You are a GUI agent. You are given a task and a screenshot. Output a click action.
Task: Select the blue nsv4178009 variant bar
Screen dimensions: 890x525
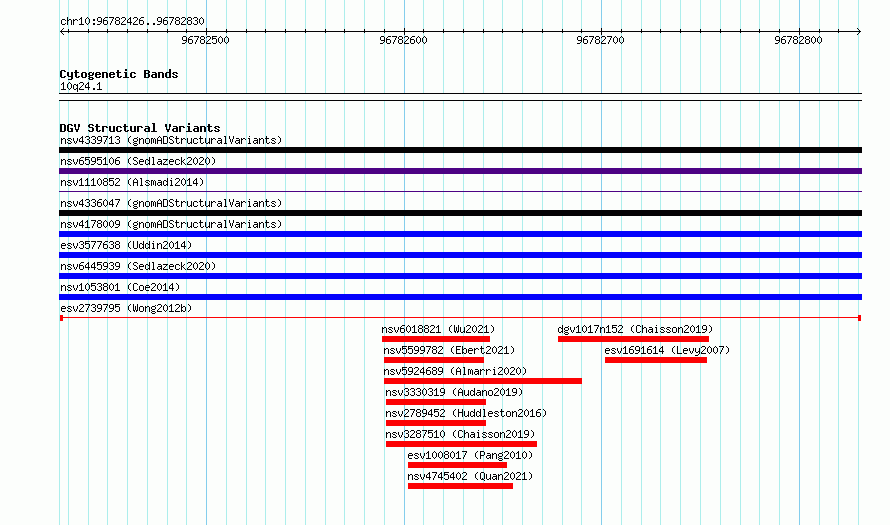(x=460, y=234)
